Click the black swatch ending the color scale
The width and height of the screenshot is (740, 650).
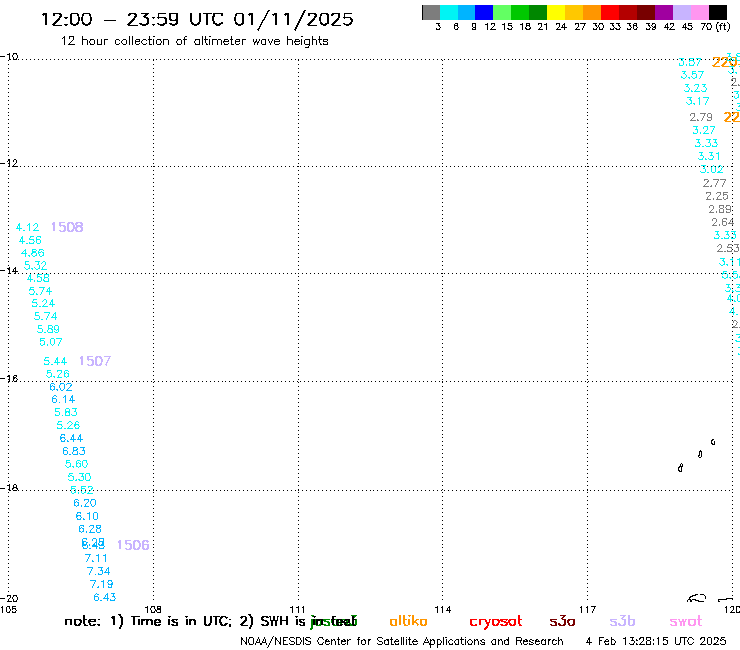[718, 12]
